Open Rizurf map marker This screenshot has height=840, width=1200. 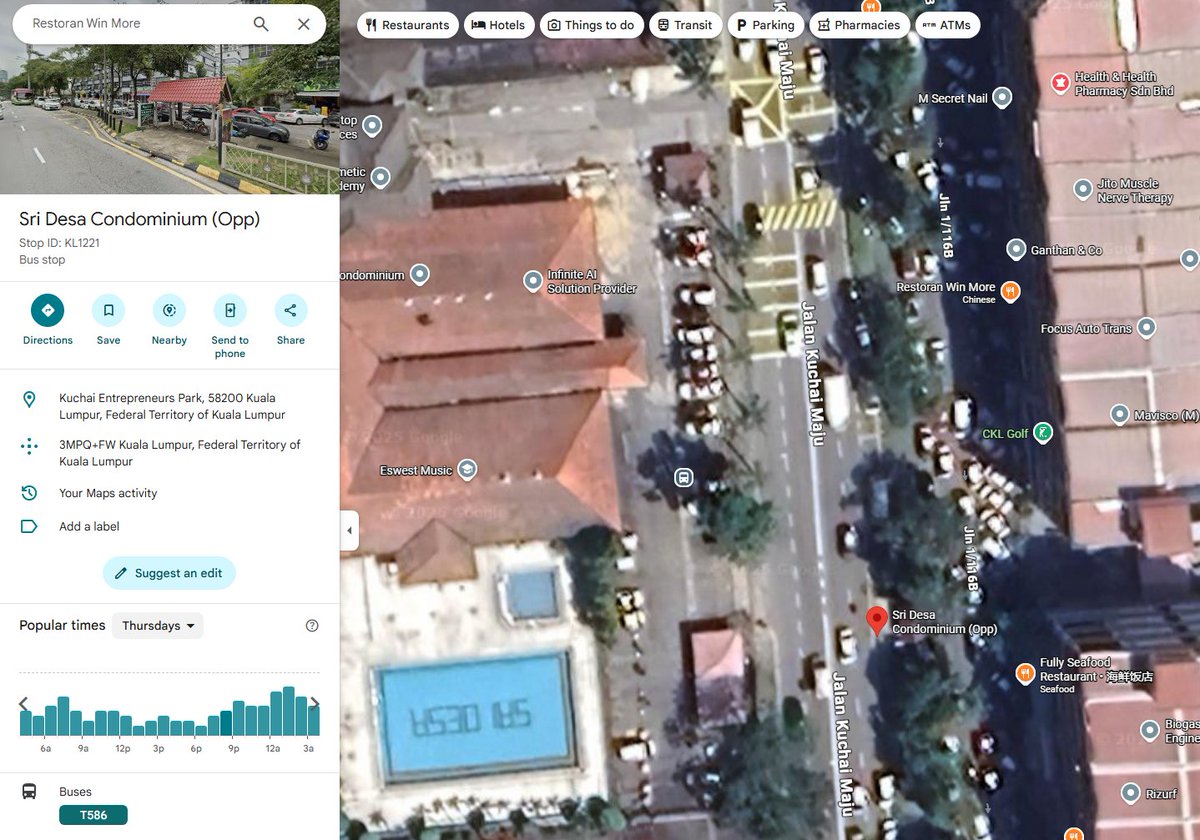[1130, 794]
